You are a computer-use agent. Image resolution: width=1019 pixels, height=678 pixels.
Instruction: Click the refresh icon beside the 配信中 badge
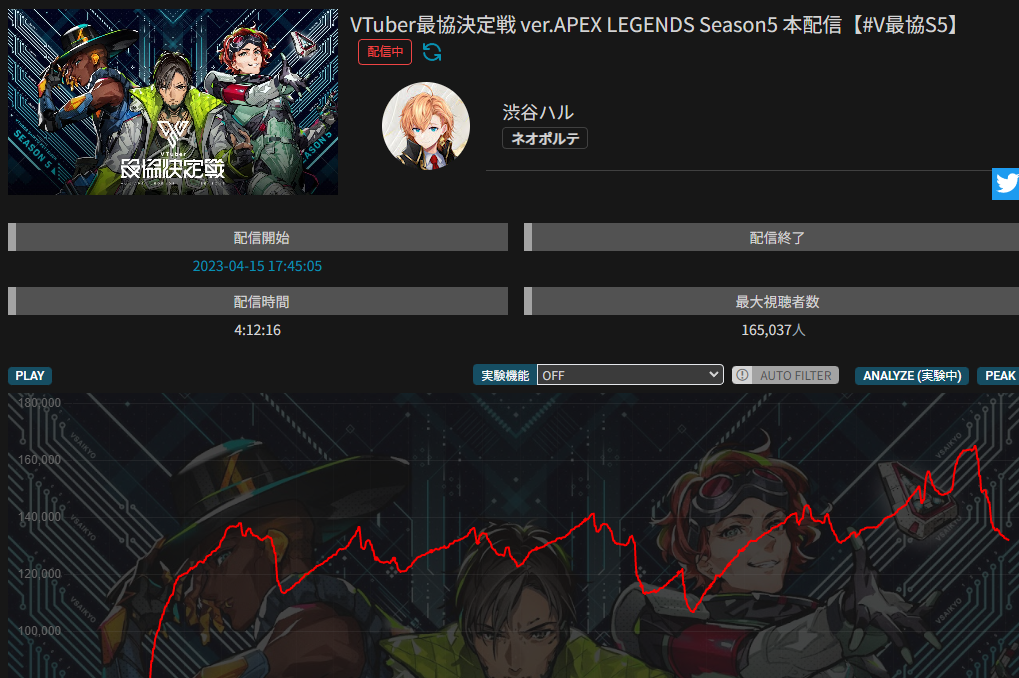coord(432,52)
